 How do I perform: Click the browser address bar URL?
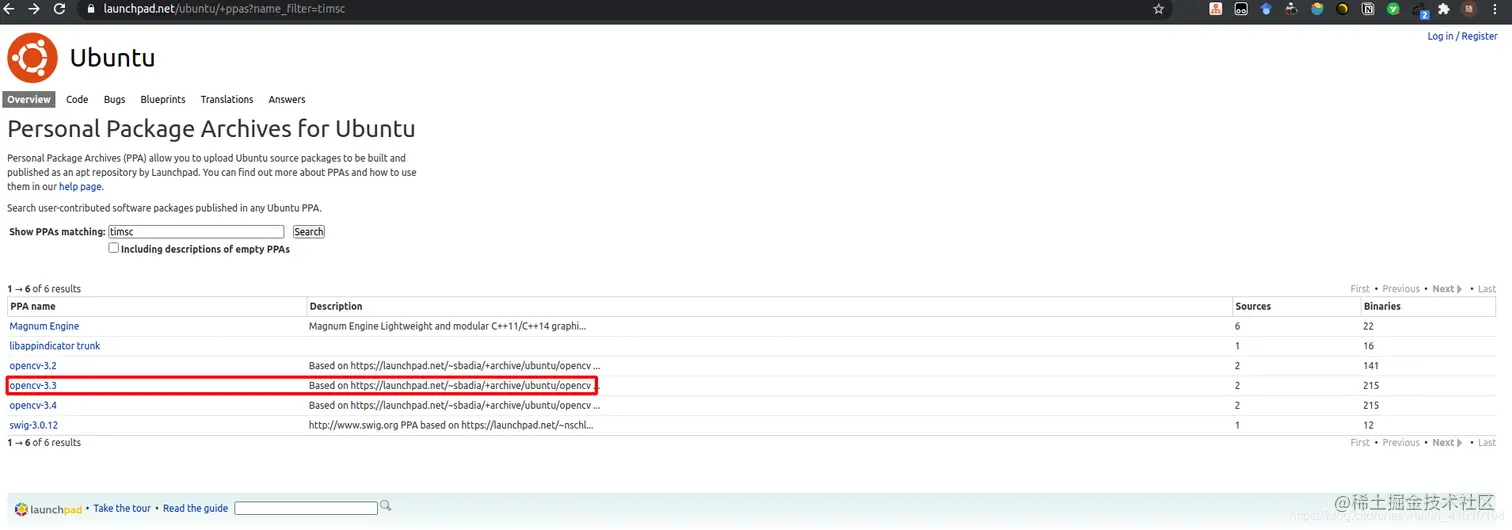click(x=225, y=9)
